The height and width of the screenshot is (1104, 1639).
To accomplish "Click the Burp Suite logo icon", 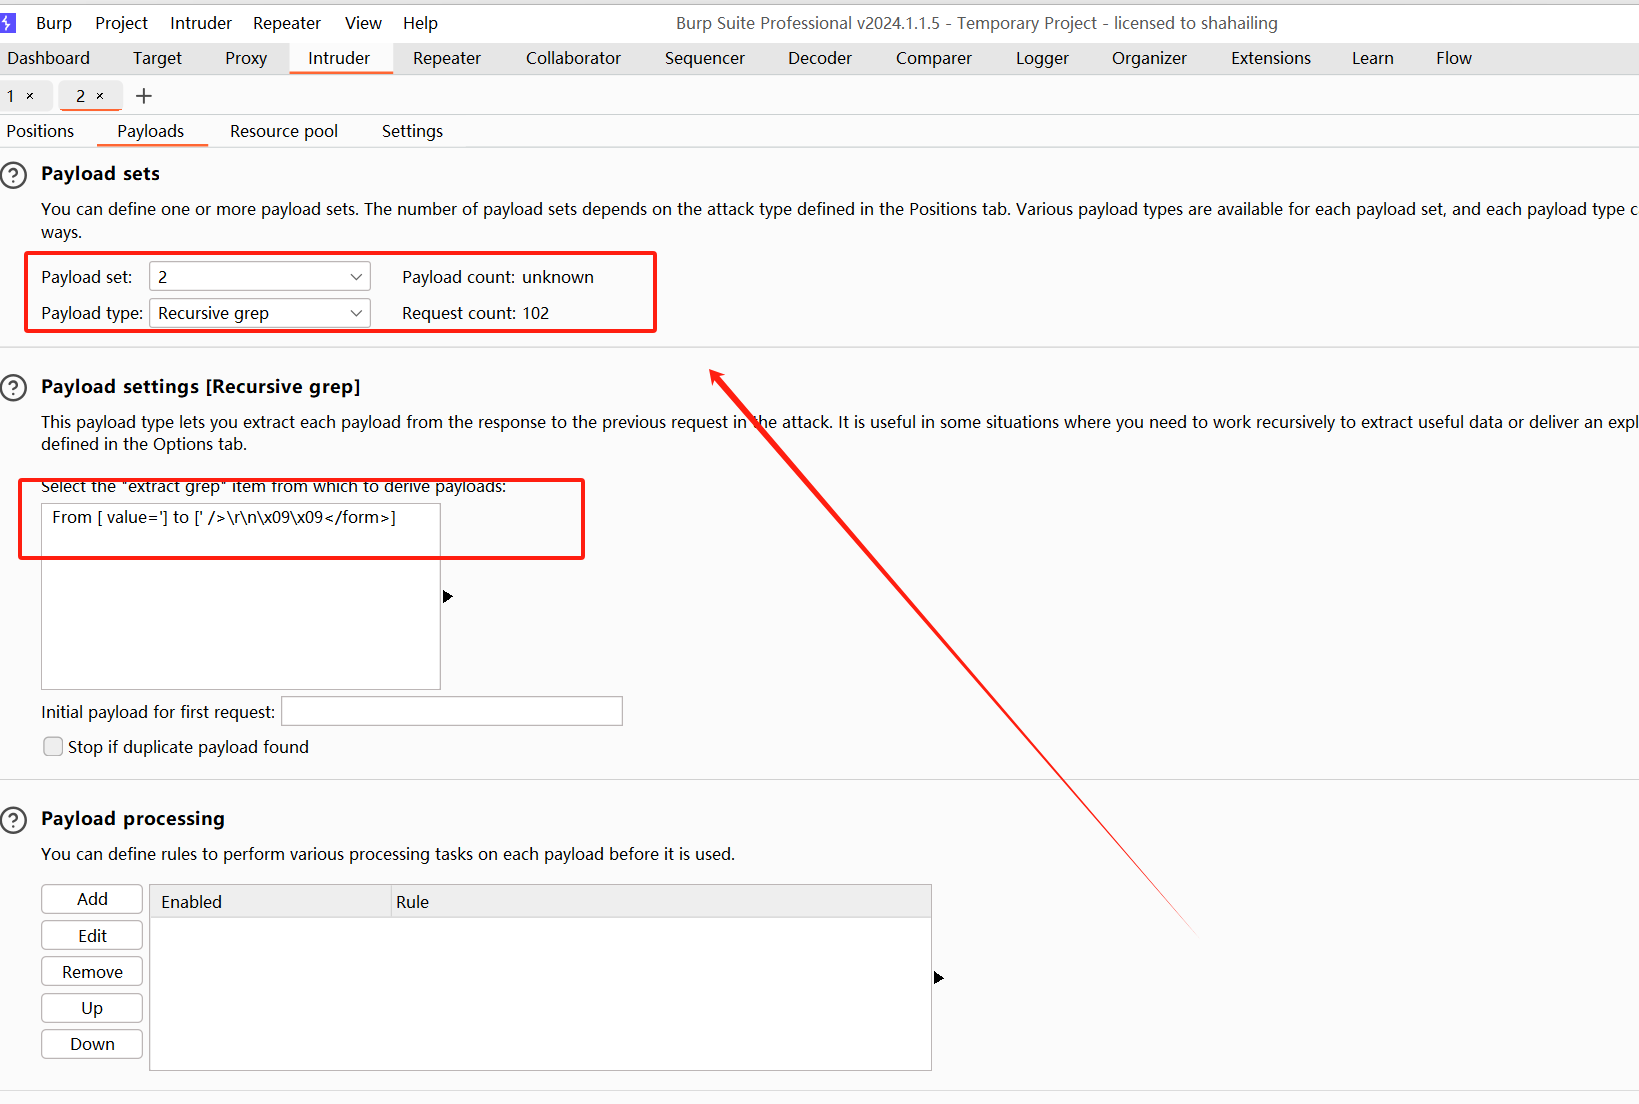I will [x=8, y=22].
